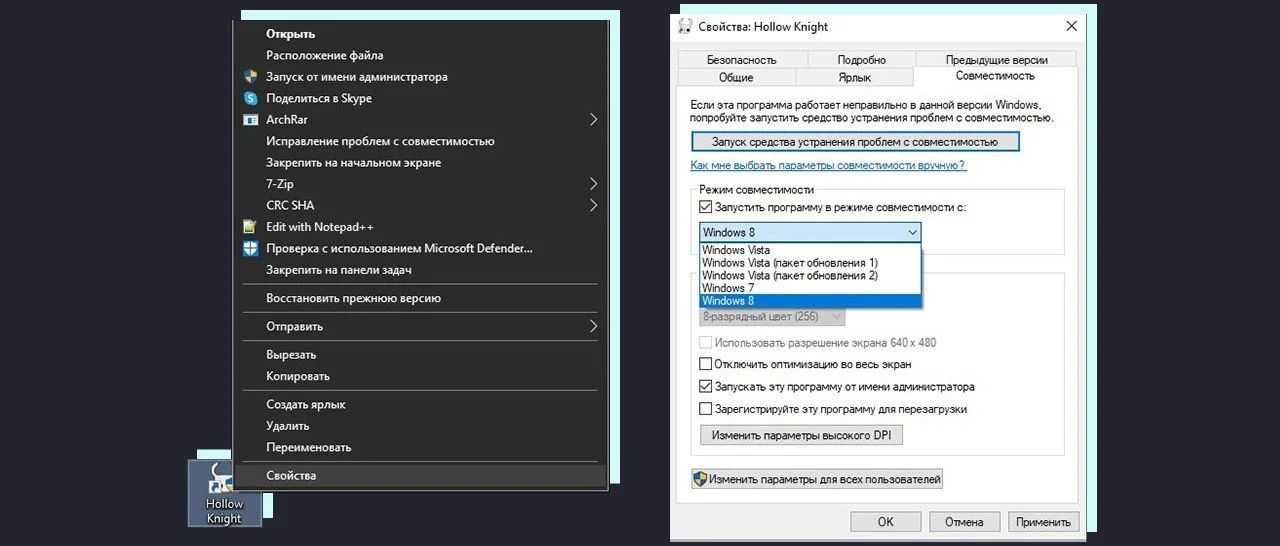Choose highlighted Windows 8 in the list
Image resolution: width=1280 pixels, height=546 pixels.
click(810, 301)
